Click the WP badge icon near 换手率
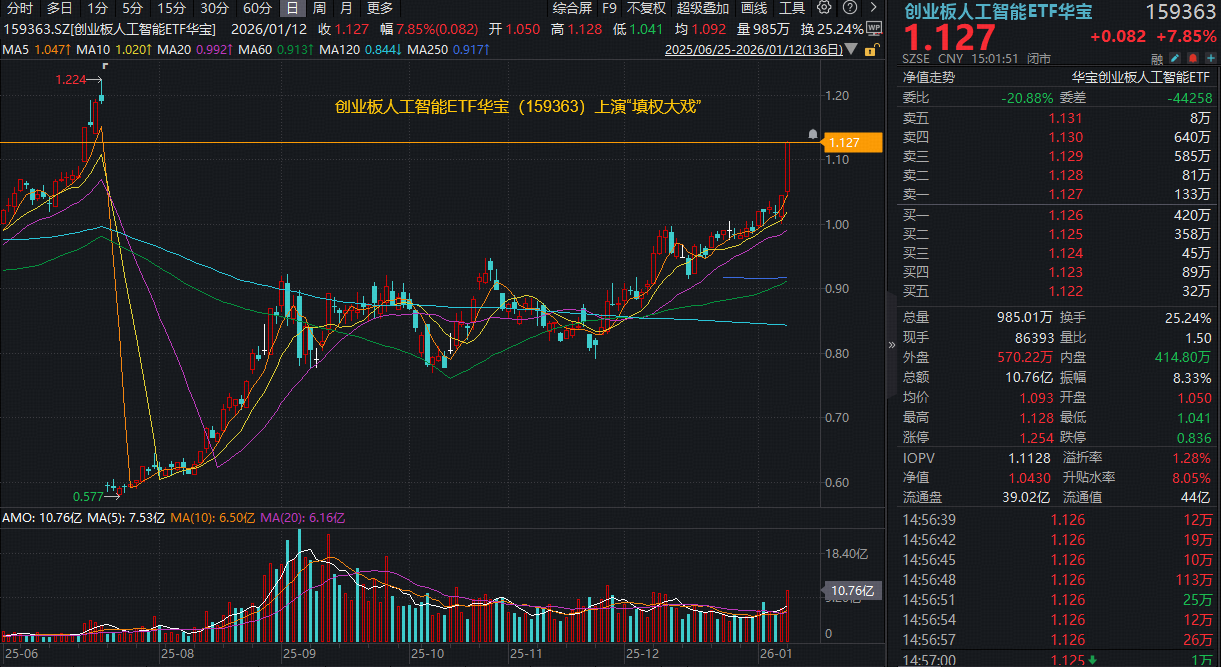This screenshot has width=1221, height=667. tap(875, 29)
